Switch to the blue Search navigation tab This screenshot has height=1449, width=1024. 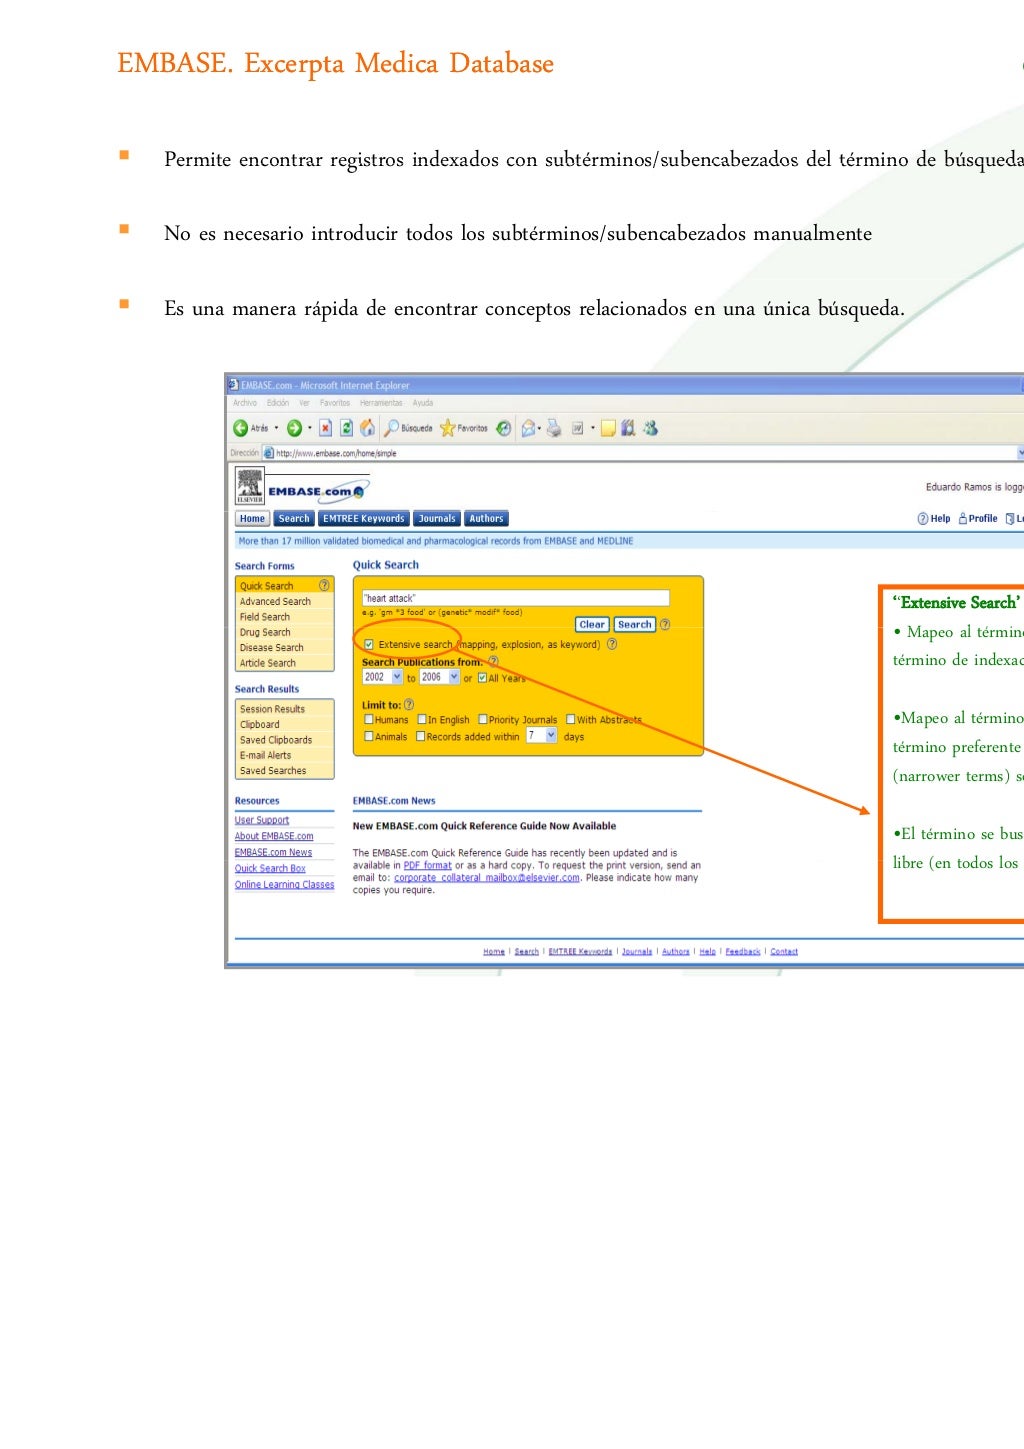(x=294, y=518)
